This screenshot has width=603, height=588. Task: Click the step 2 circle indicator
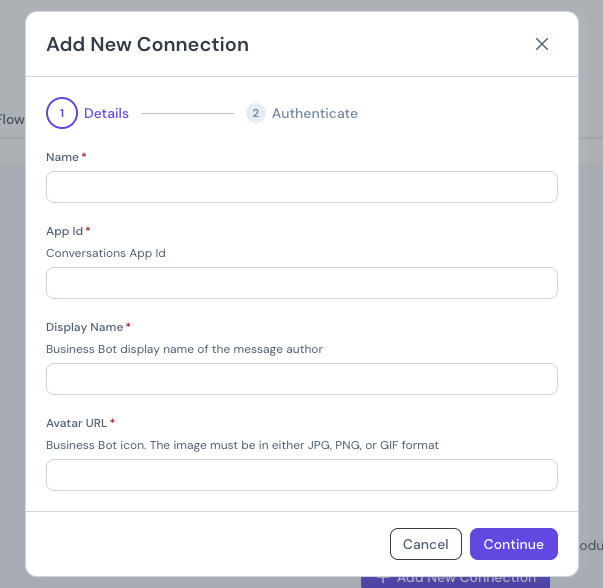pyautogui.click(x=255, y=113)
